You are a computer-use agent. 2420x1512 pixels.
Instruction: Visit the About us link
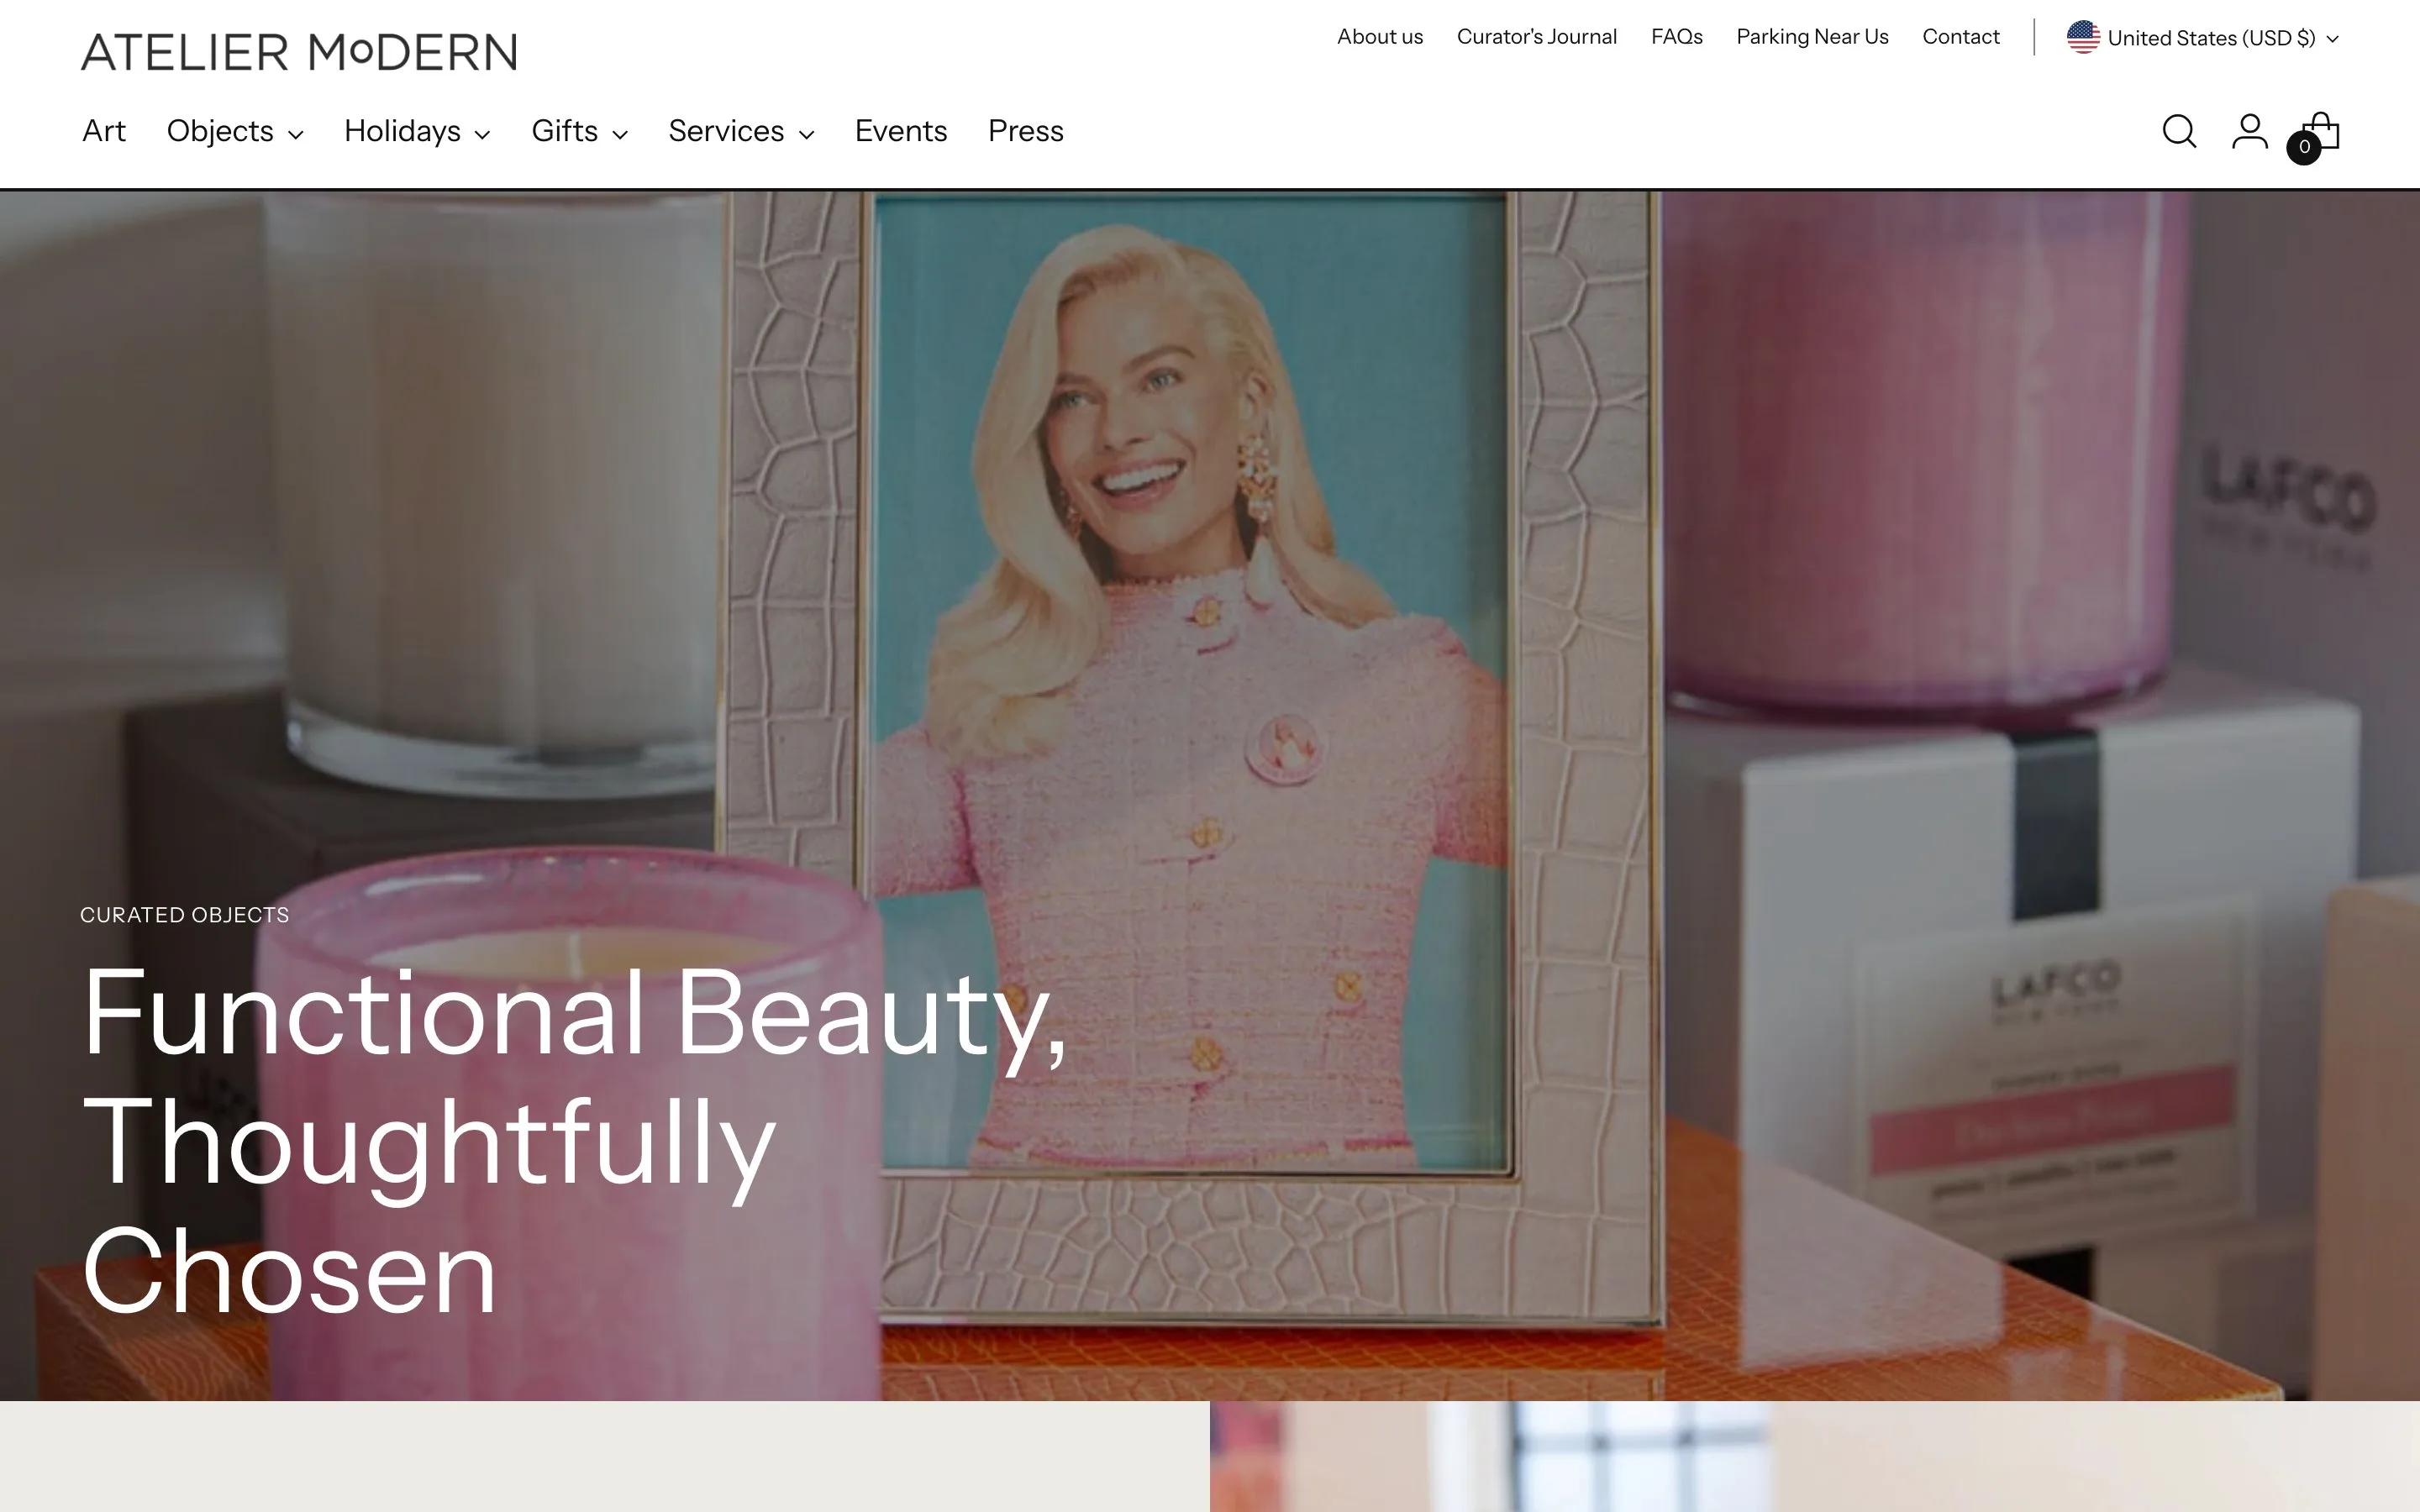click(x=1380, y=37)
